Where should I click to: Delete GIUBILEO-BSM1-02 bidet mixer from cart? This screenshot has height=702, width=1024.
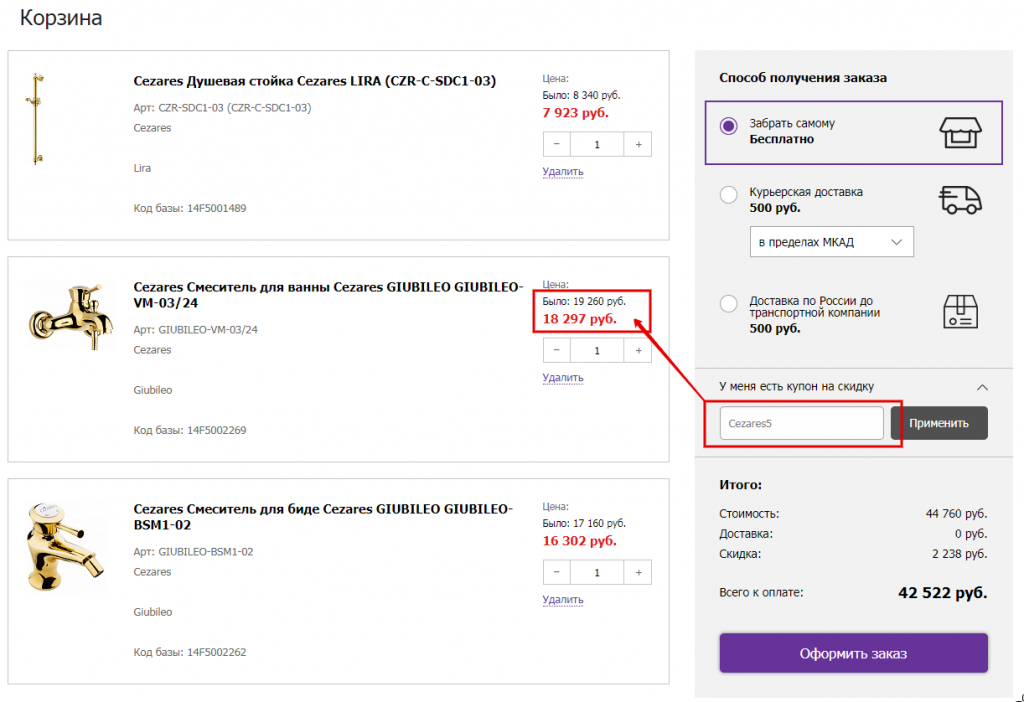click(x=563, y=600)
